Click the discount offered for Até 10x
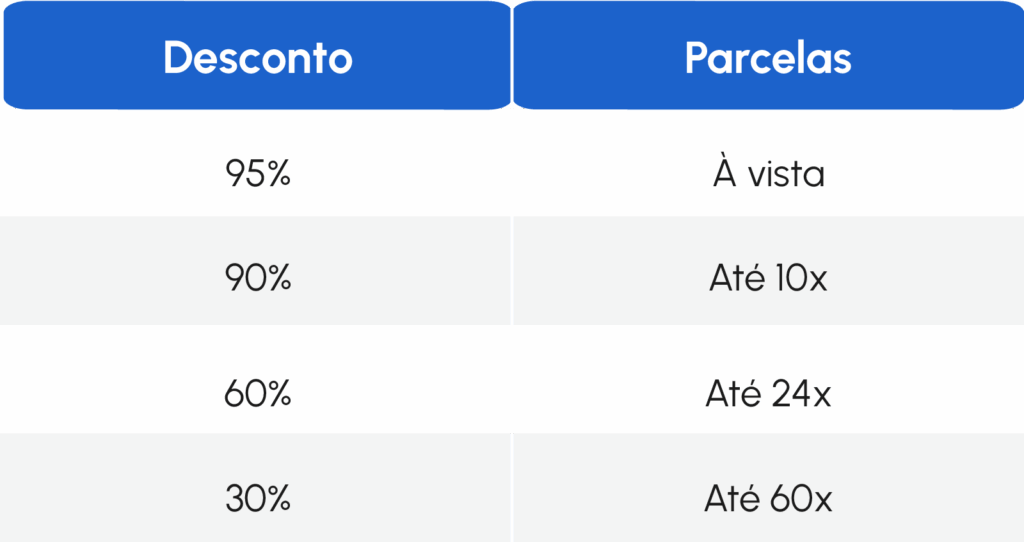The width and height of the screenshot is (1024, 542). [258, 278]
